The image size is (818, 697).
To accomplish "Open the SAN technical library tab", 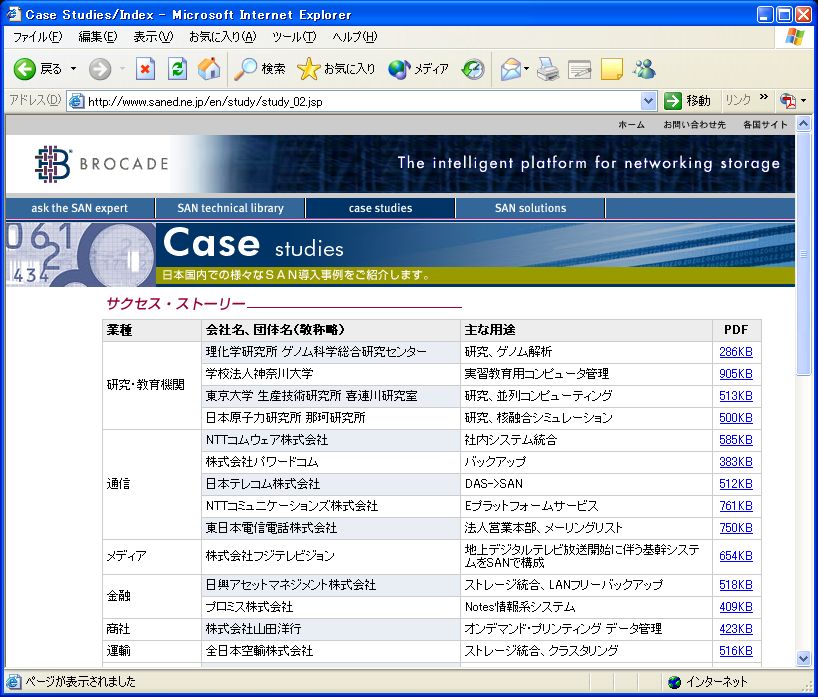I will (231, 208).
